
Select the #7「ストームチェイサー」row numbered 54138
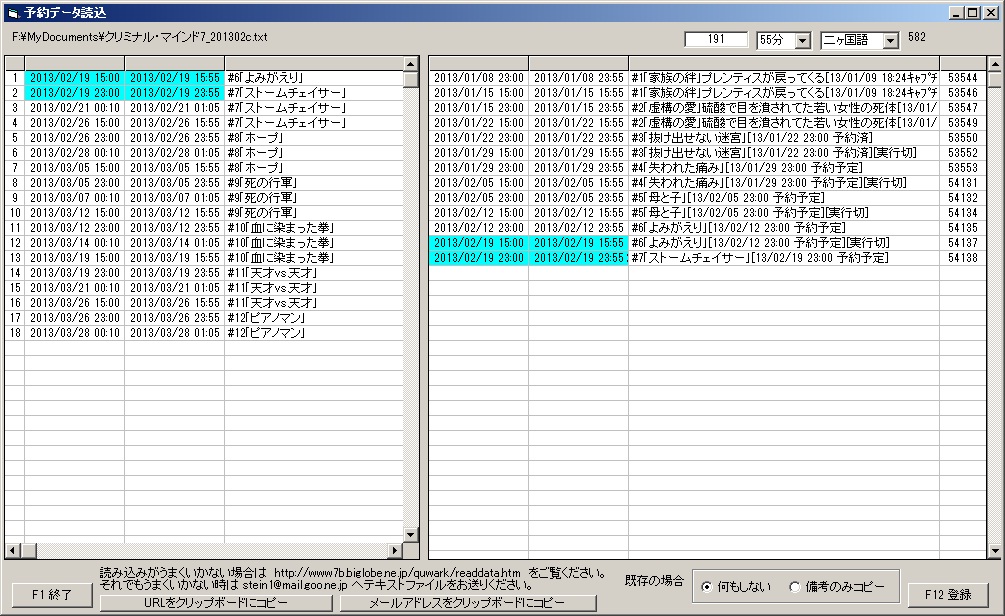point(700,258)
